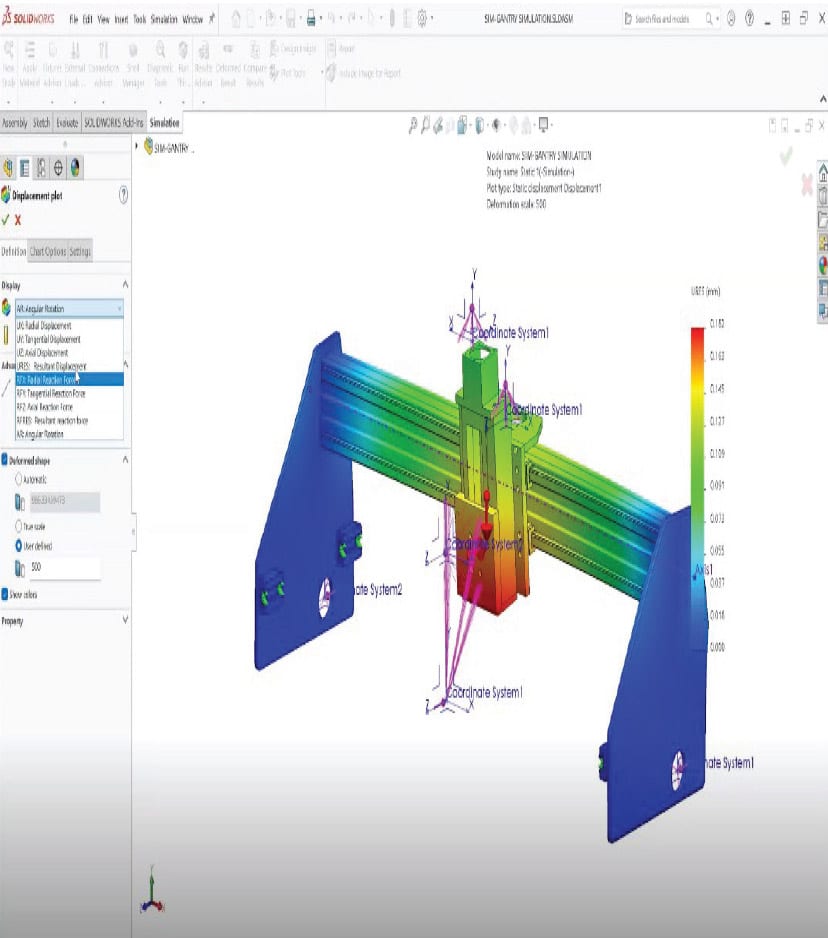The height and width of the screenshot is (938, 828).
Task: Open the DisplayManager color sphere tab icon
Action: click(x=75, y=168)
